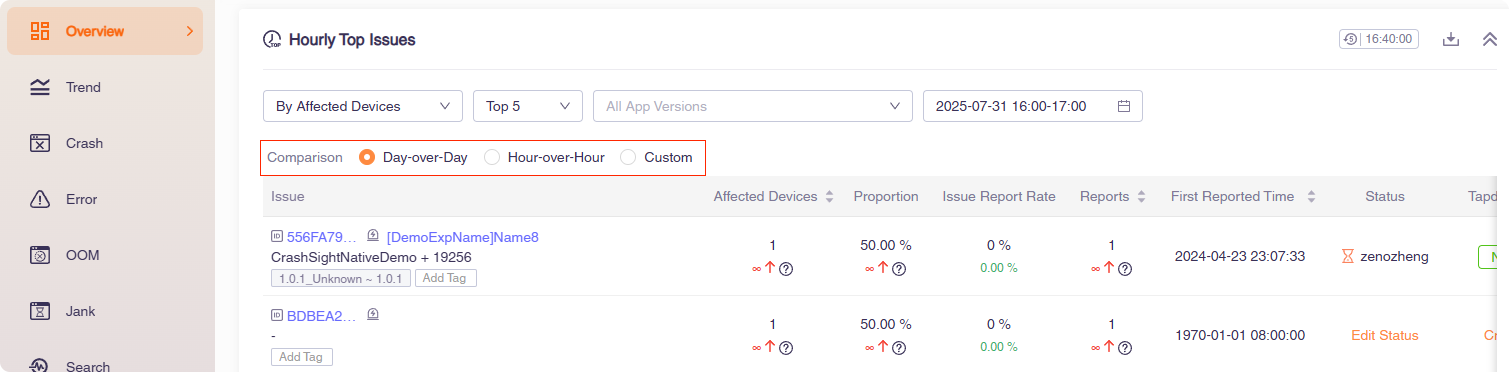Viewport: 1509px width, 372px height.
Task: Open All App Versions dropdown
Action: click(753, 106)
